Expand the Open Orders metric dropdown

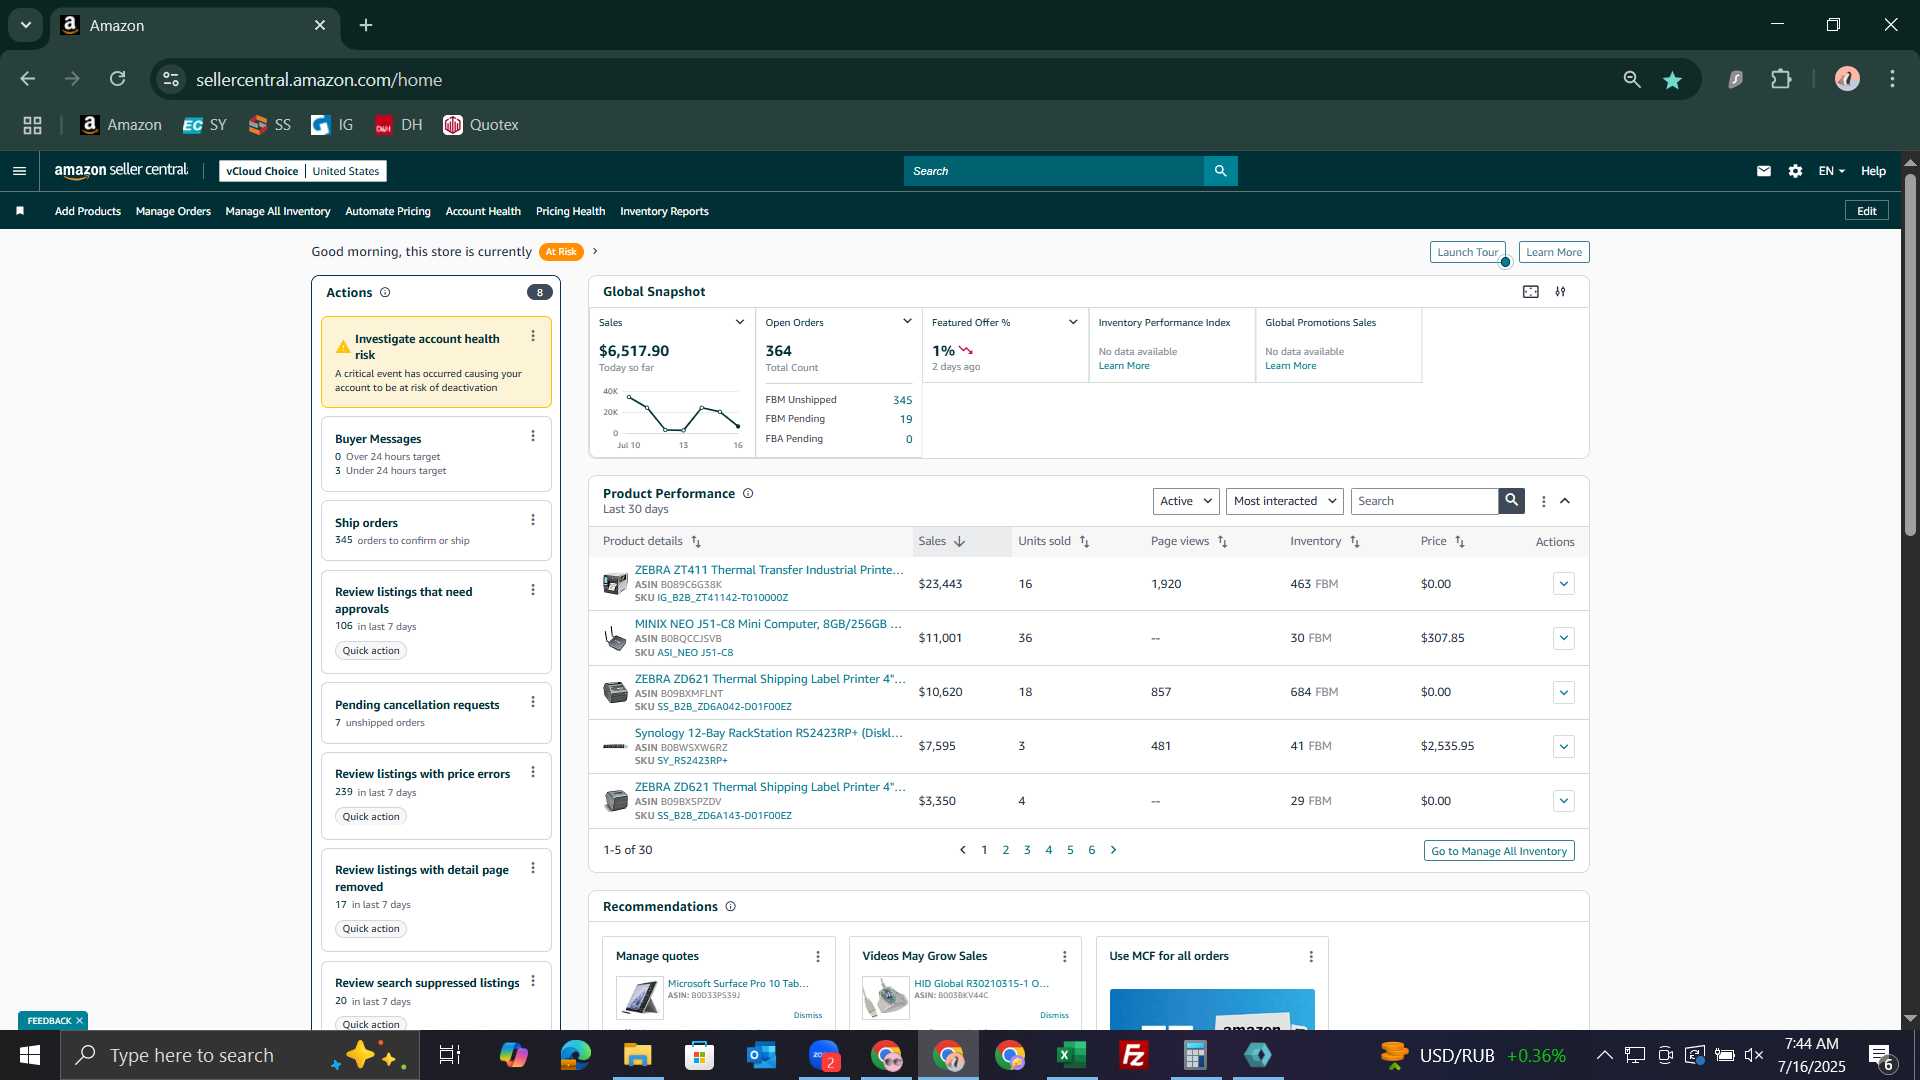(907, 322)
